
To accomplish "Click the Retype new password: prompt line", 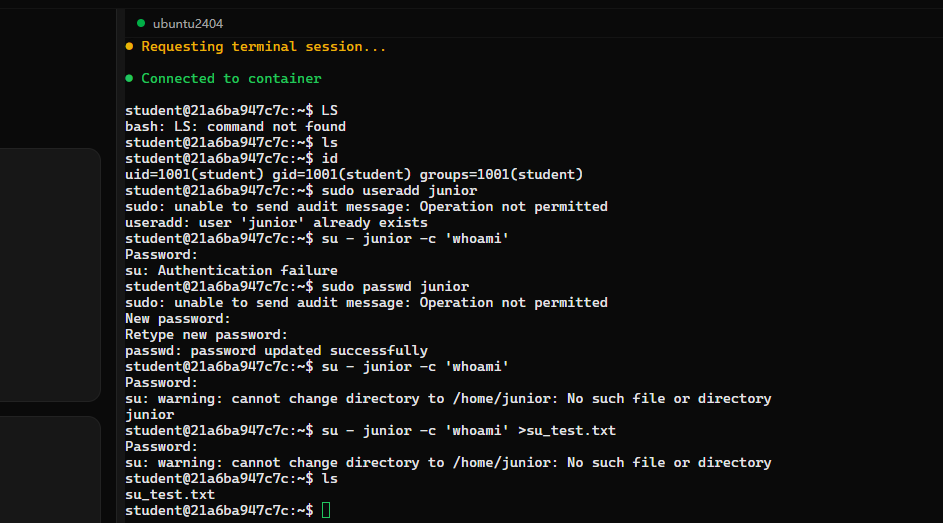I will pyautogui.click(x=206, y=335).
